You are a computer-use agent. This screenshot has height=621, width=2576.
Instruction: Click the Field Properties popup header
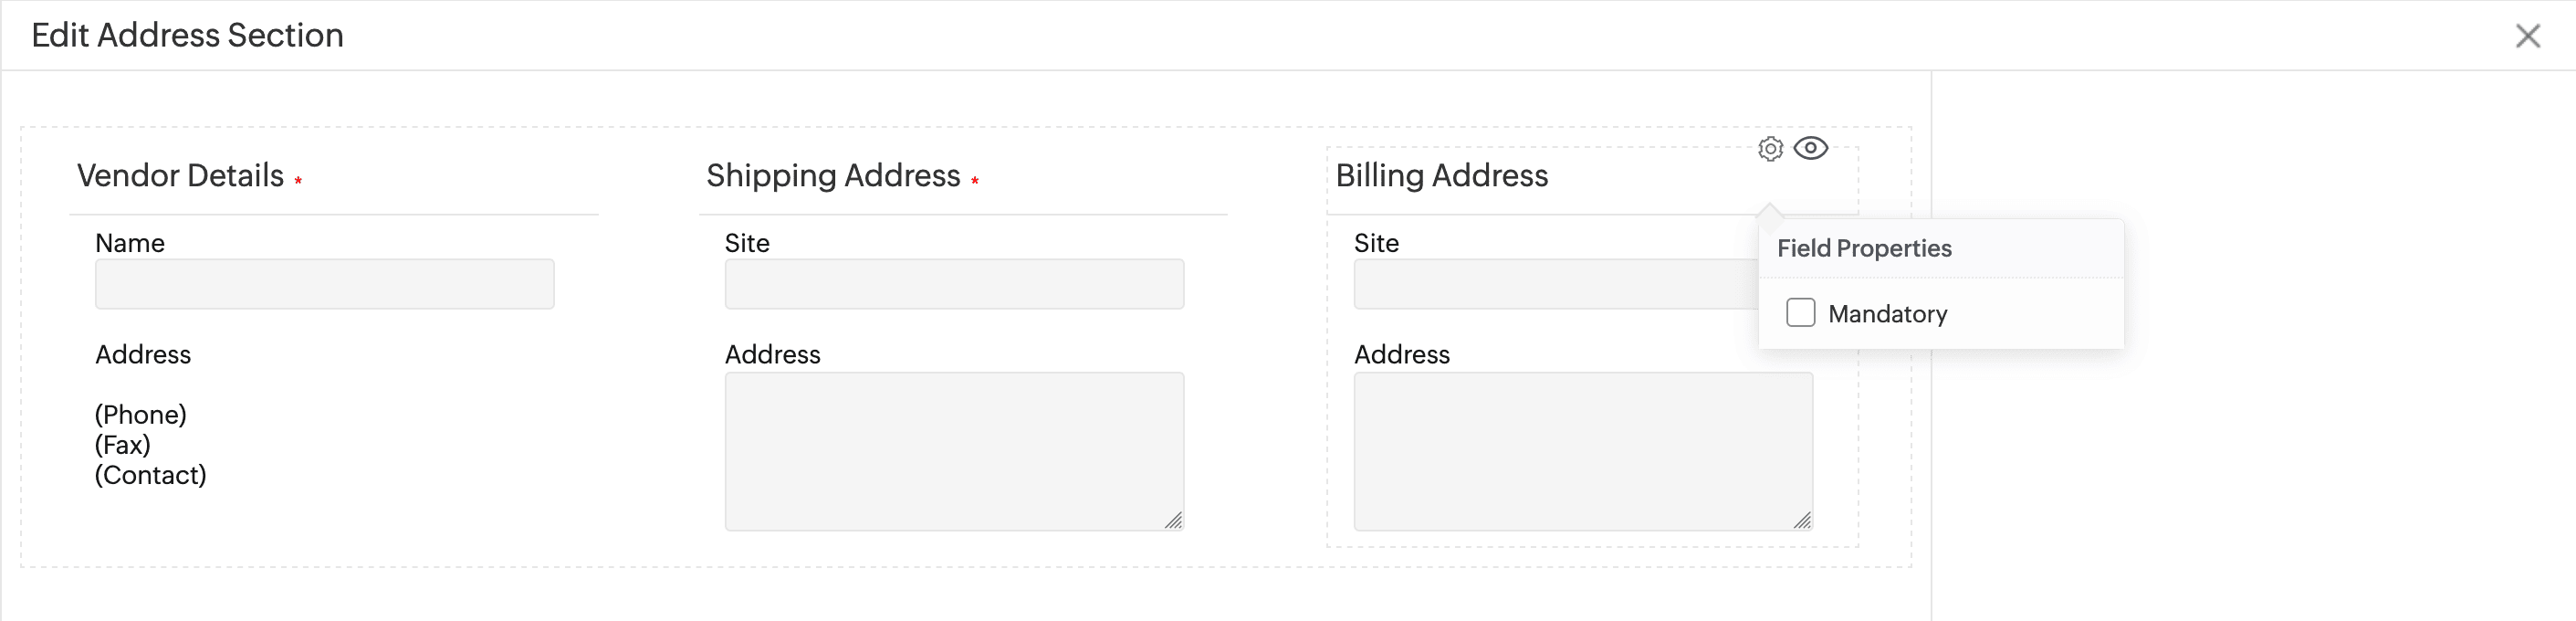pos(1864,248)
